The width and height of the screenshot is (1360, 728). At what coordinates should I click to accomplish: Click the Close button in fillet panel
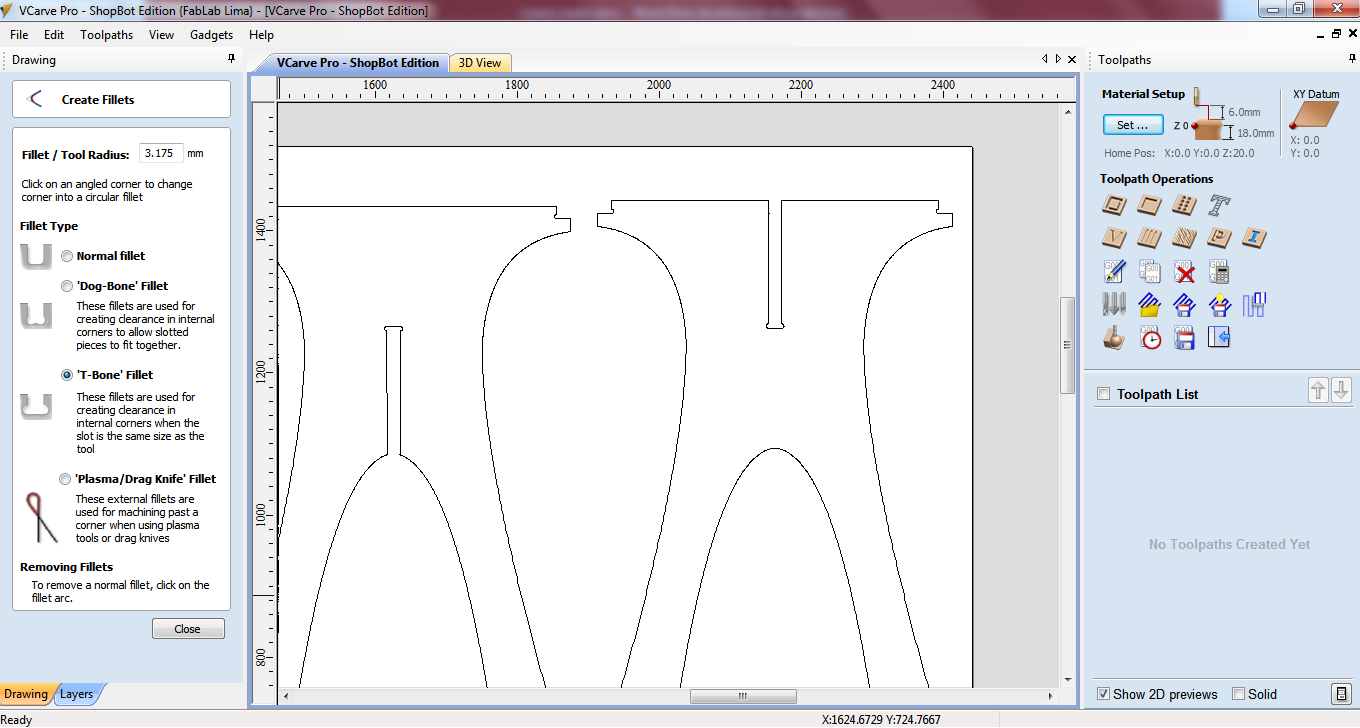(188, 629)
